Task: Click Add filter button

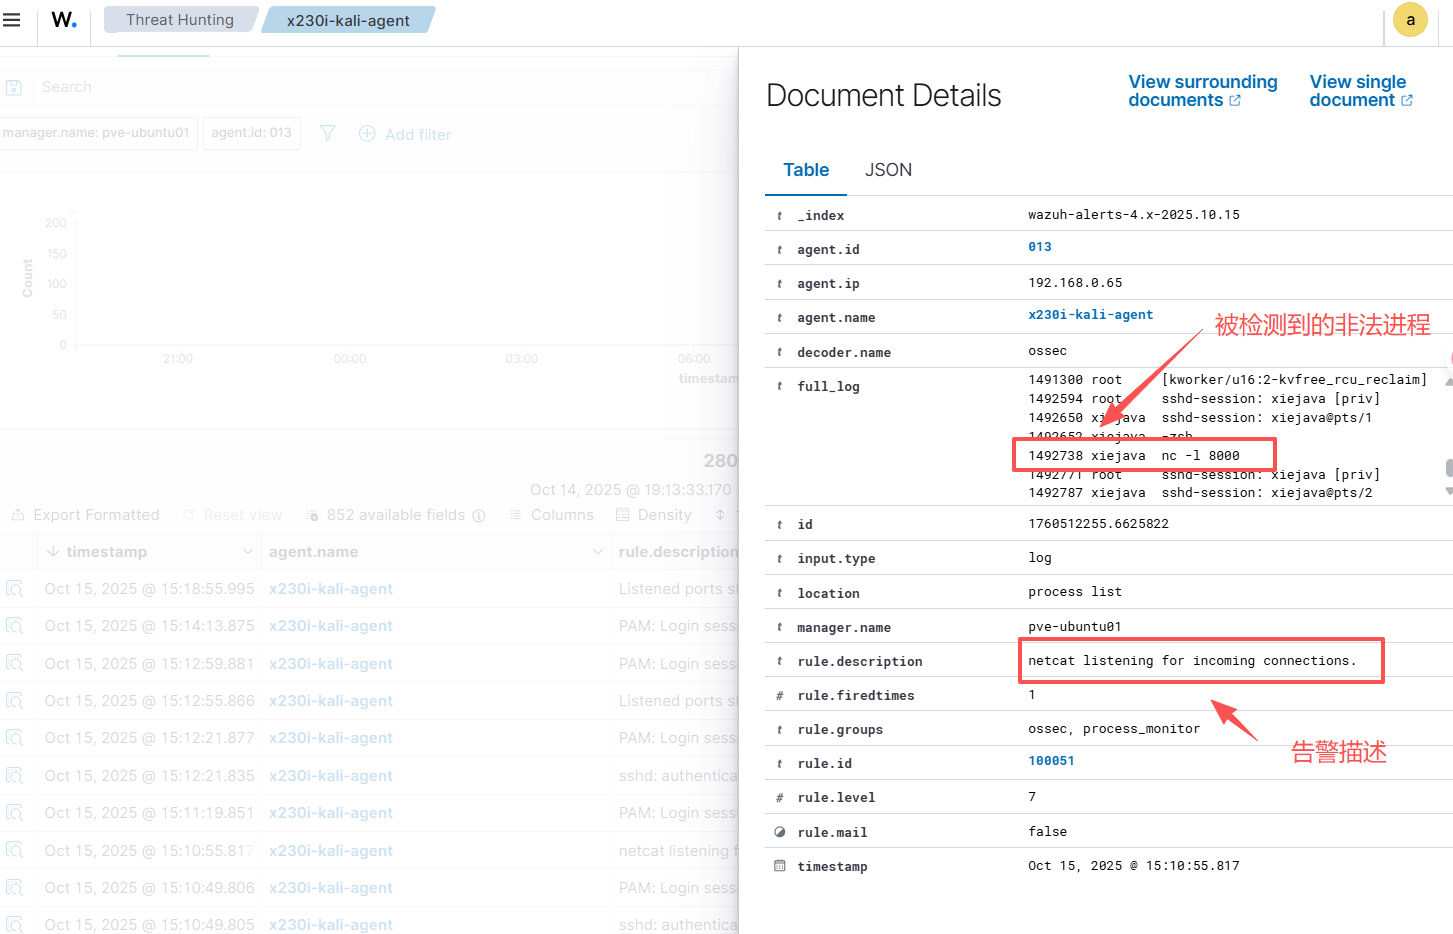Action: [405, 134]
